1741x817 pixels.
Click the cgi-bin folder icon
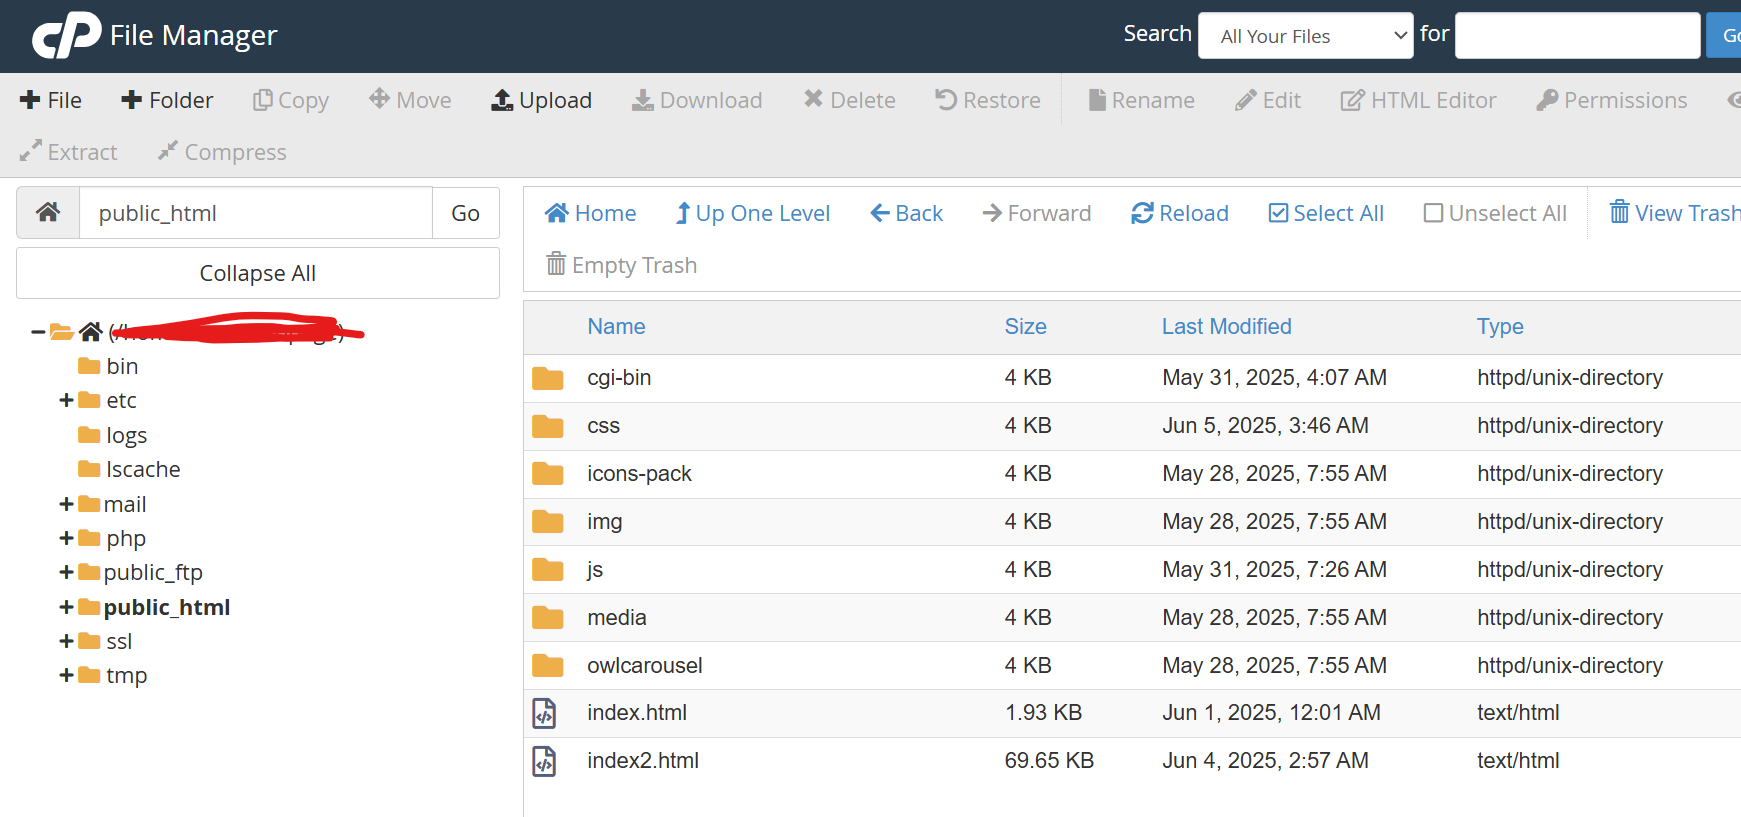547,378
